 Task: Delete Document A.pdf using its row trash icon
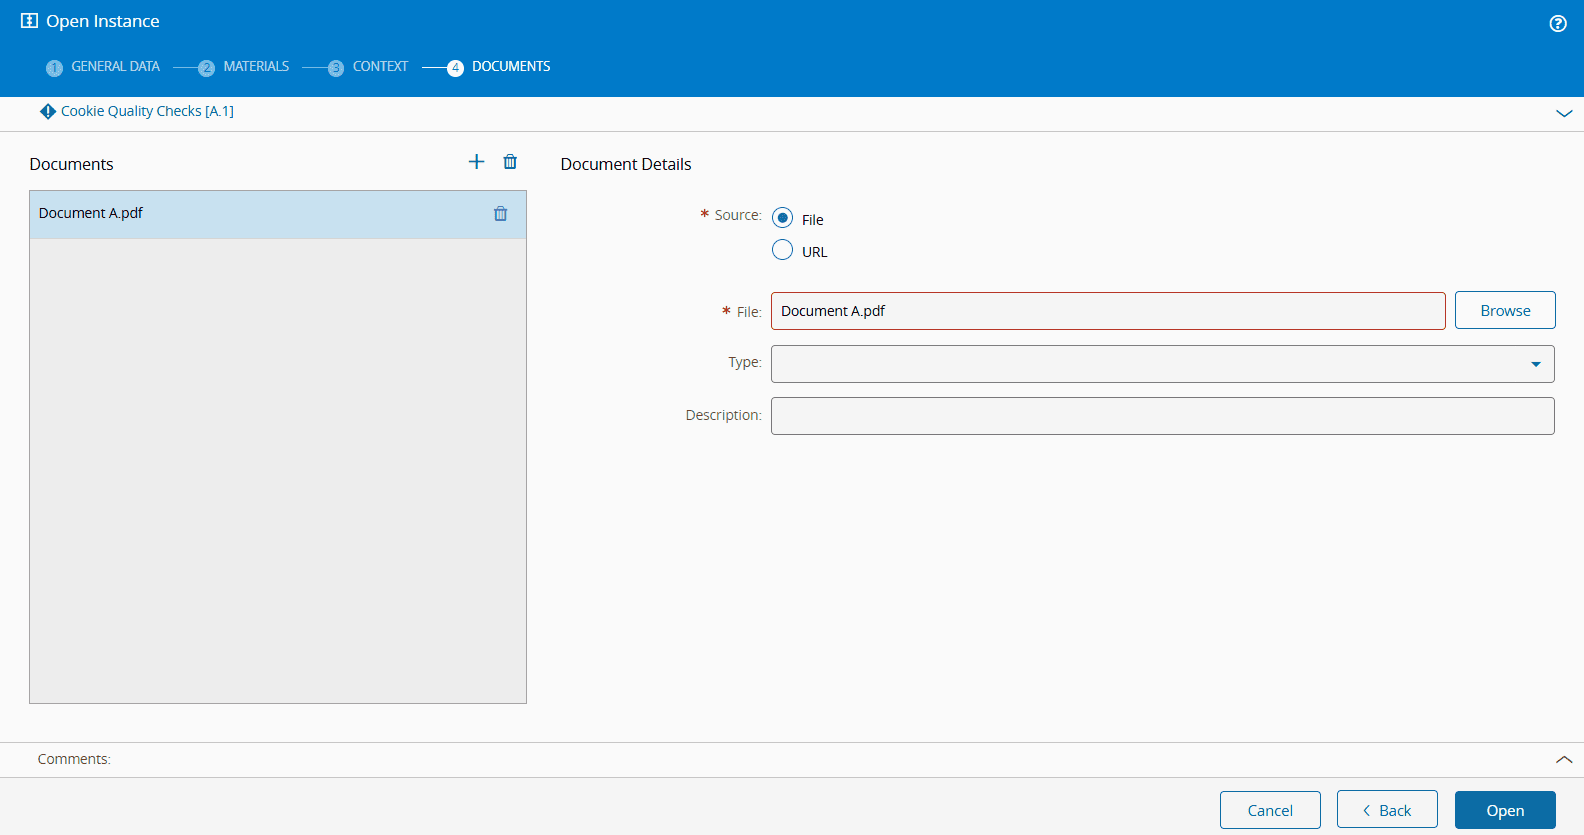click(500, 214)
